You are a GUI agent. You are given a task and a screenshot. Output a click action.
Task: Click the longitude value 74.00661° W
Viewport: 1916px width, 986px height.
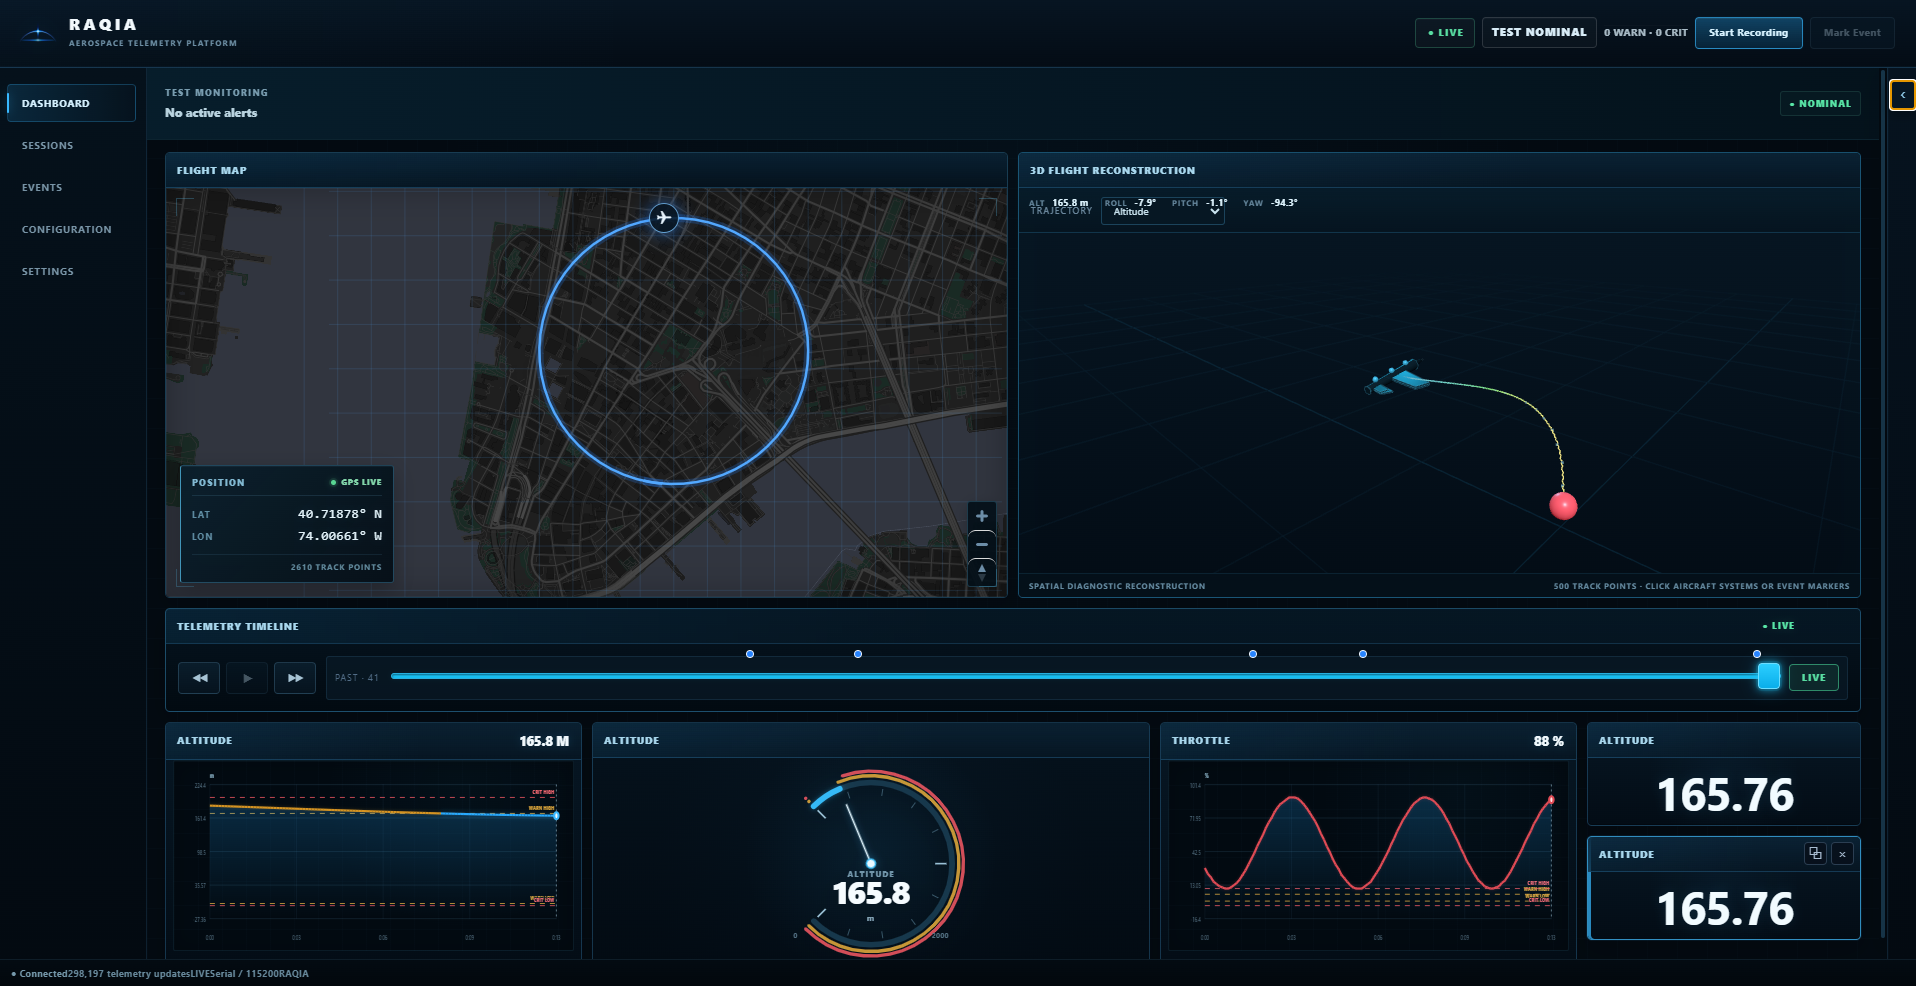point(340,536)
